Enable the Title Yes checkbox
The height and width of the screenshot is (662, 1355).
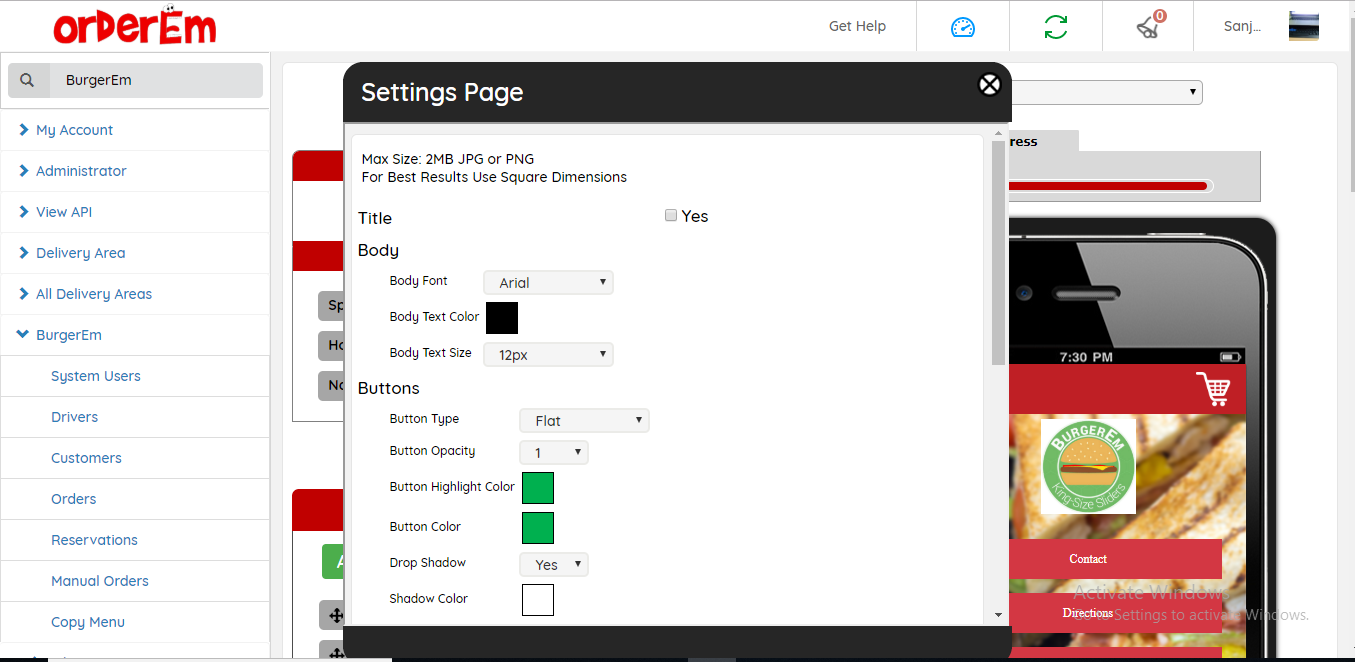coord(671,216)
